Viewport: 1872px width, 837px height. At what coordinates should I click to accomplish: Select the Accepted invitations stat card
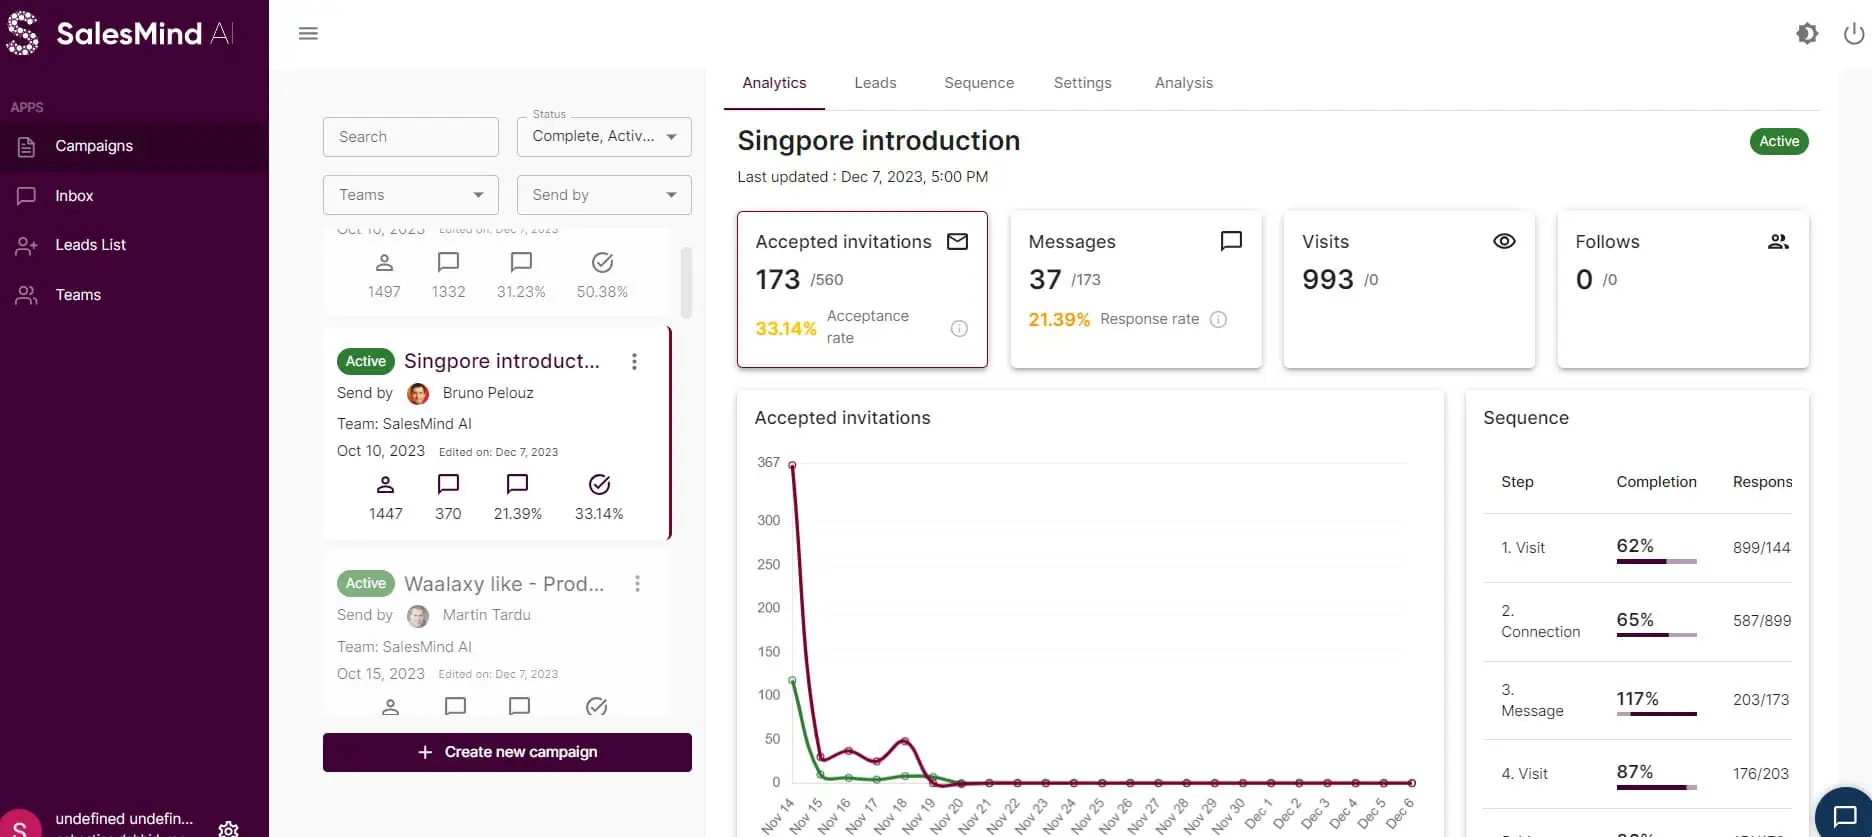862,289
